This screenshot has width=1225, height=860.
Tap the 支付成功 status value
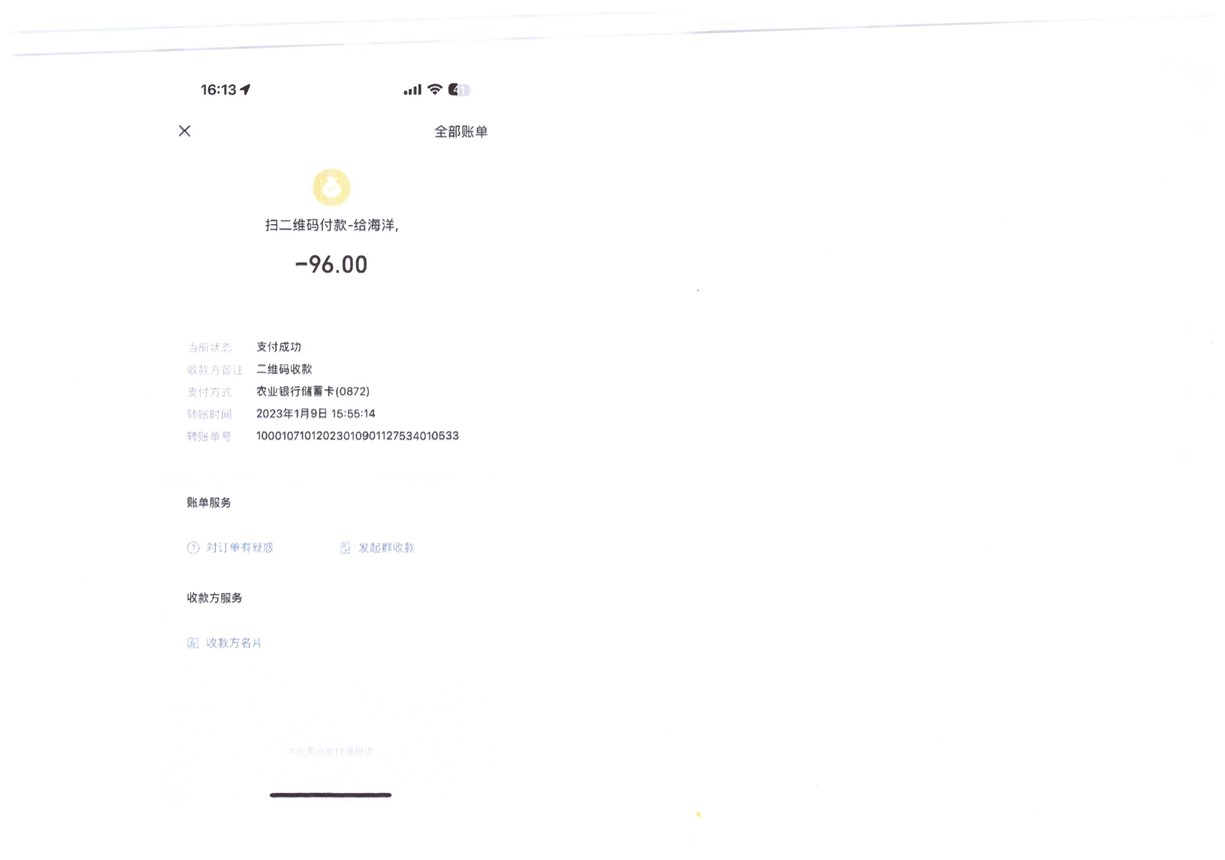(x=279, y=347)
